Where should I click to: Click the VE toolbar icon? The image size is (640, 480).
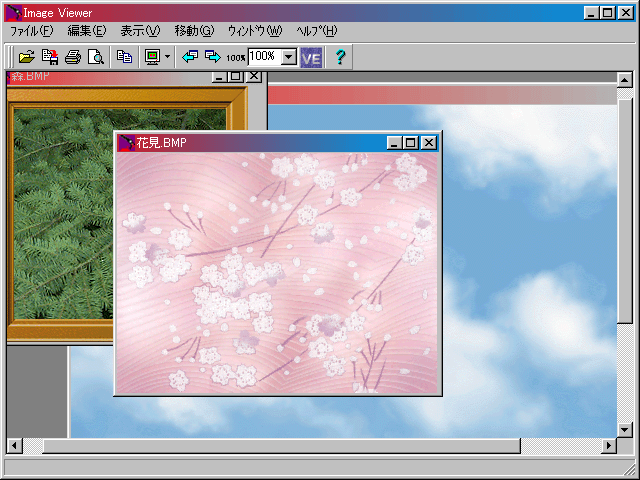[311, 58]
